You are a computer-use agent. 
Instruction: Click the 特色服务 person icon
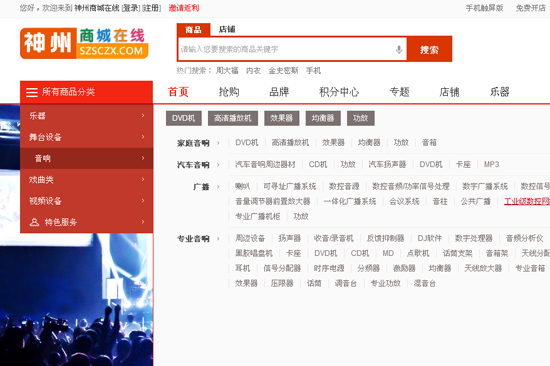pos(34,222)
